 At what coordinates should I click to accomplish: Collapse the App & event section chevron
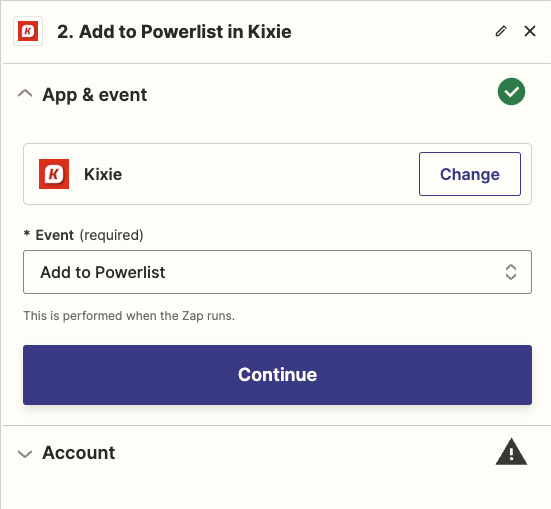point(25,94)
